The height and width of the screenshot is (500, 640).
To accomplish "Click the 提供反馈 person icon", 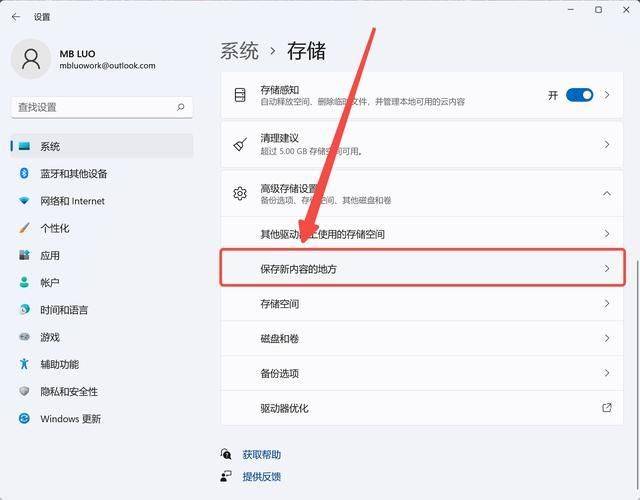I will click(x=226, y=476).
